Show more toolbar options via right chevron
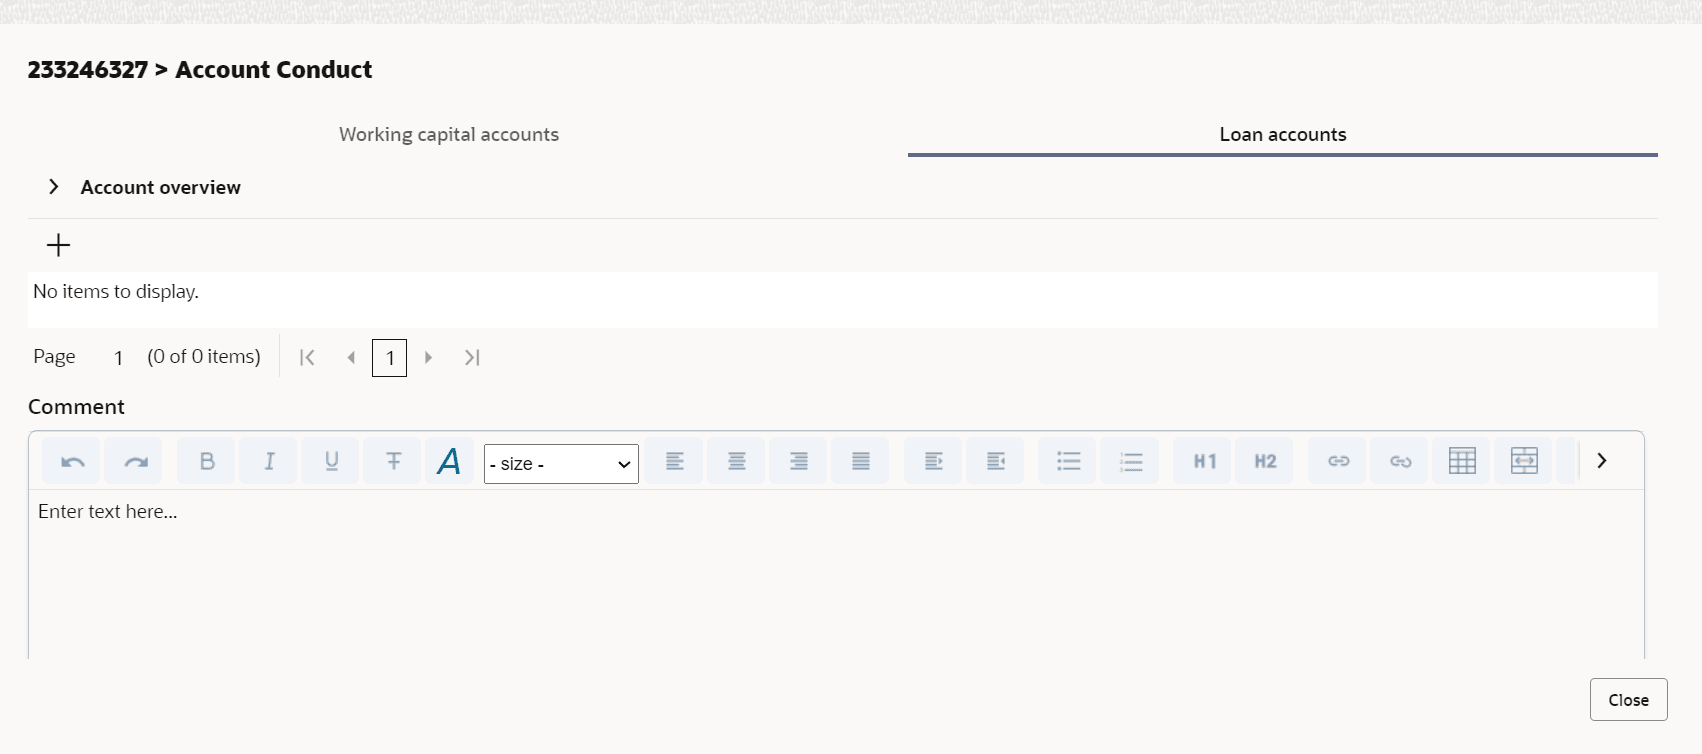 [x=1602, y=461]
